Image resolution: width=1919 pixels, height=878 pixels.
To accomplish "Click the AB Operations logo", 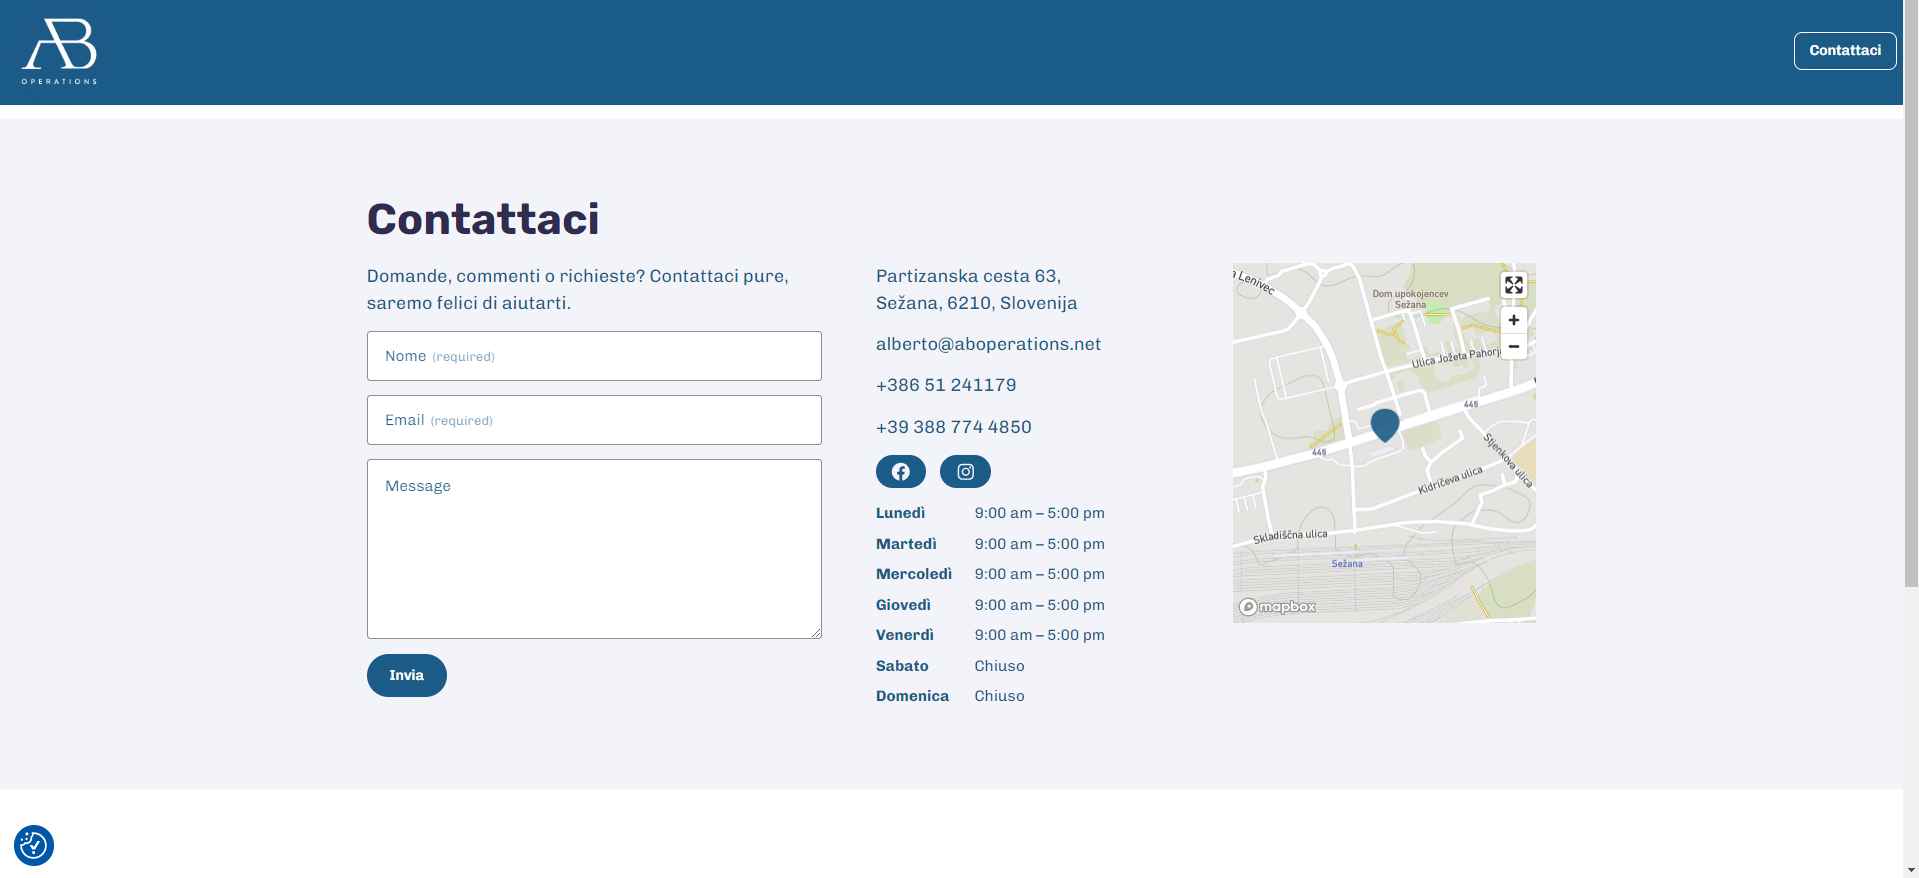I will 60,52.
